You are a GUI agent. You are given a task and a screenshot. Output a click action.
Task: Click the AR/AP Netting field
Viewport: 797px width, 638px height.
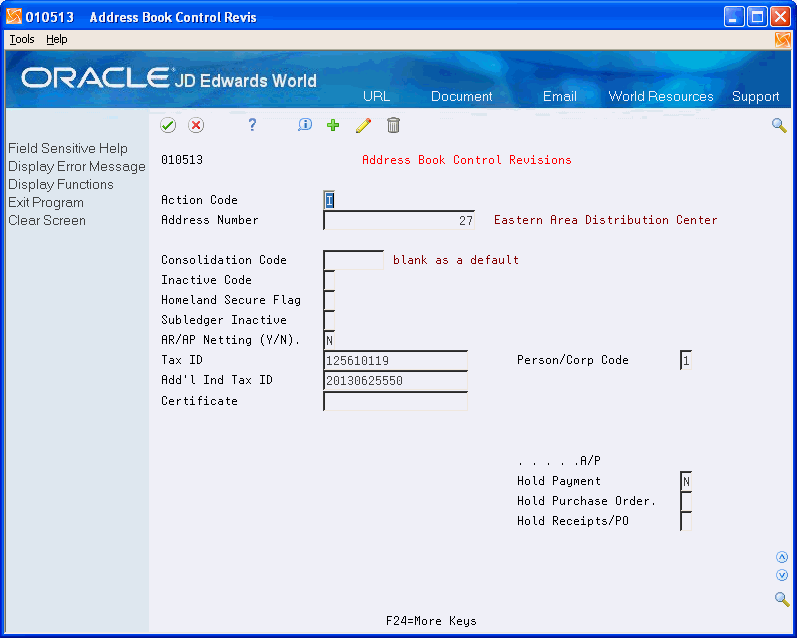(x=329, y=340)
